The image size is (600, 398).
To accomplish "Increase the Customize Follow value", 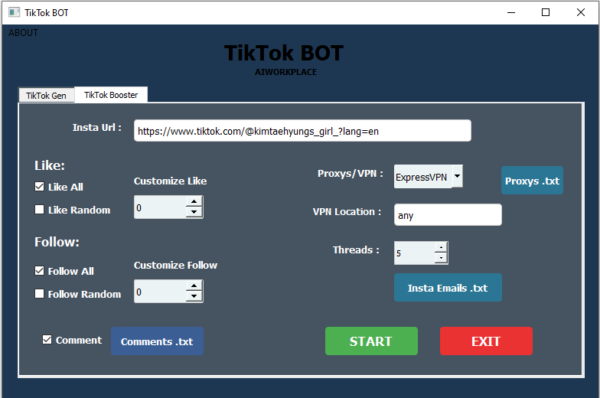I will tap(194, 285).
